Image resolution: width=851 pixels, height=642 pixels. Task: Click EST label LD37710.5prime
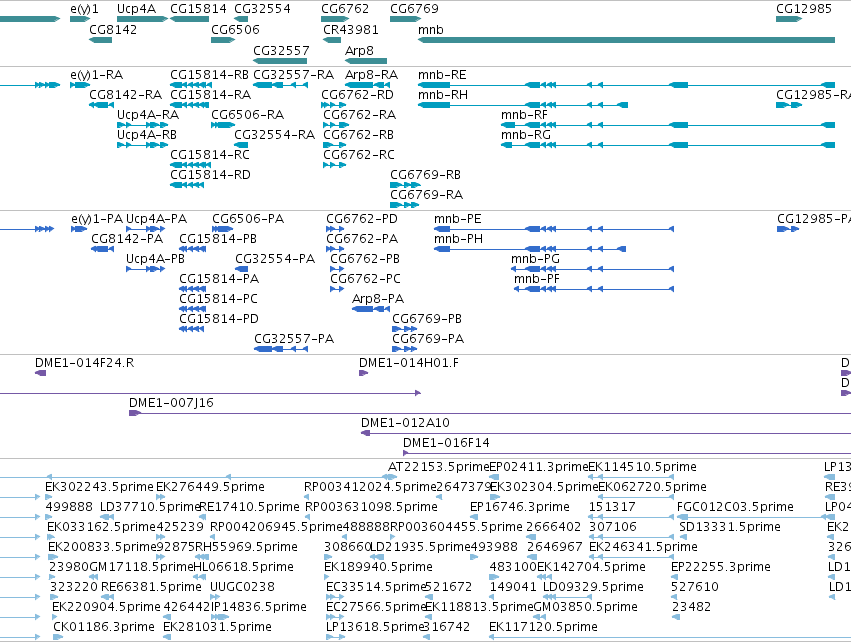point(150,507)
